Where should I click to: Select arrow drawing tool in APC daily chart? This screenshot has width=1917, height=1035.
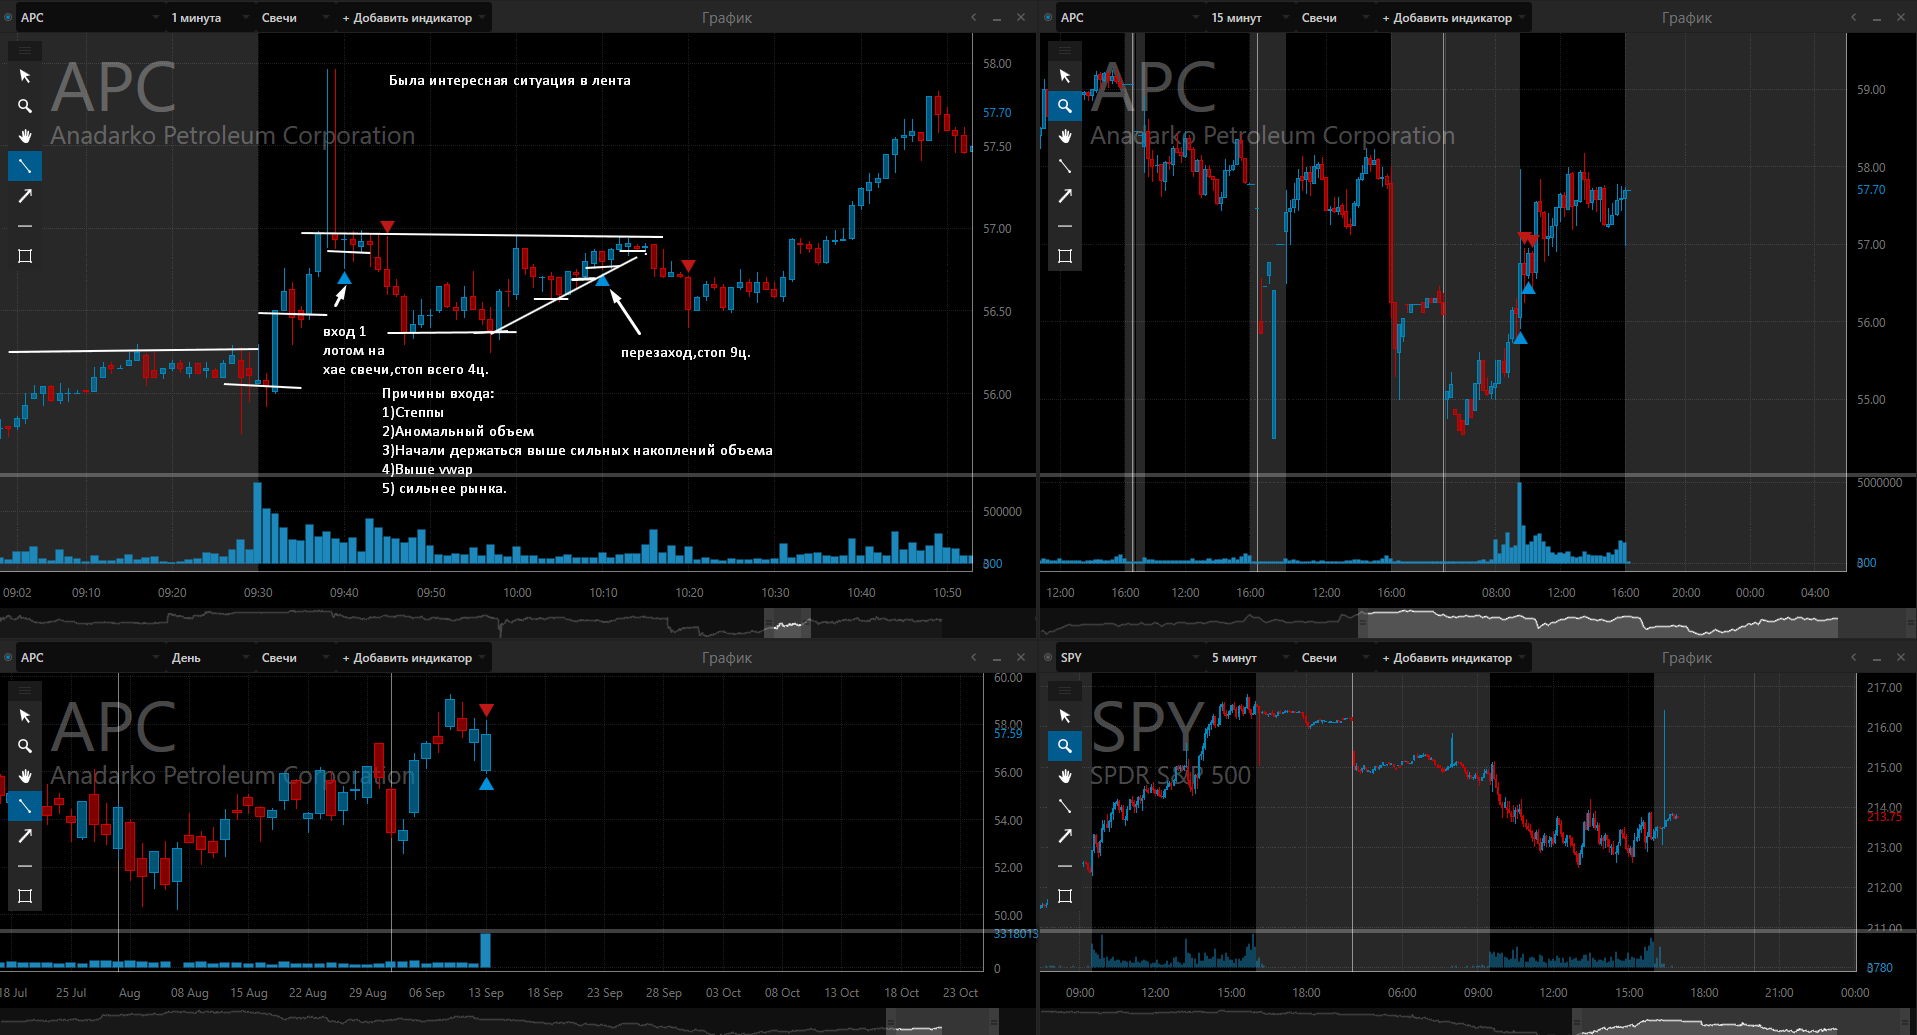[x=25, y=836]
